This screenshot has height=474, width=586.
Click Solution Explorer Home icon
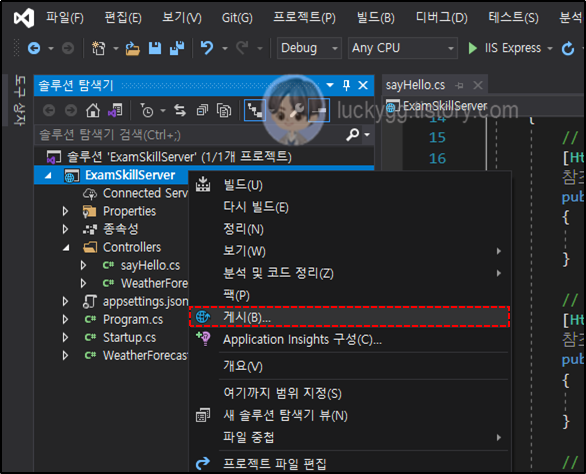click(93, 111)
